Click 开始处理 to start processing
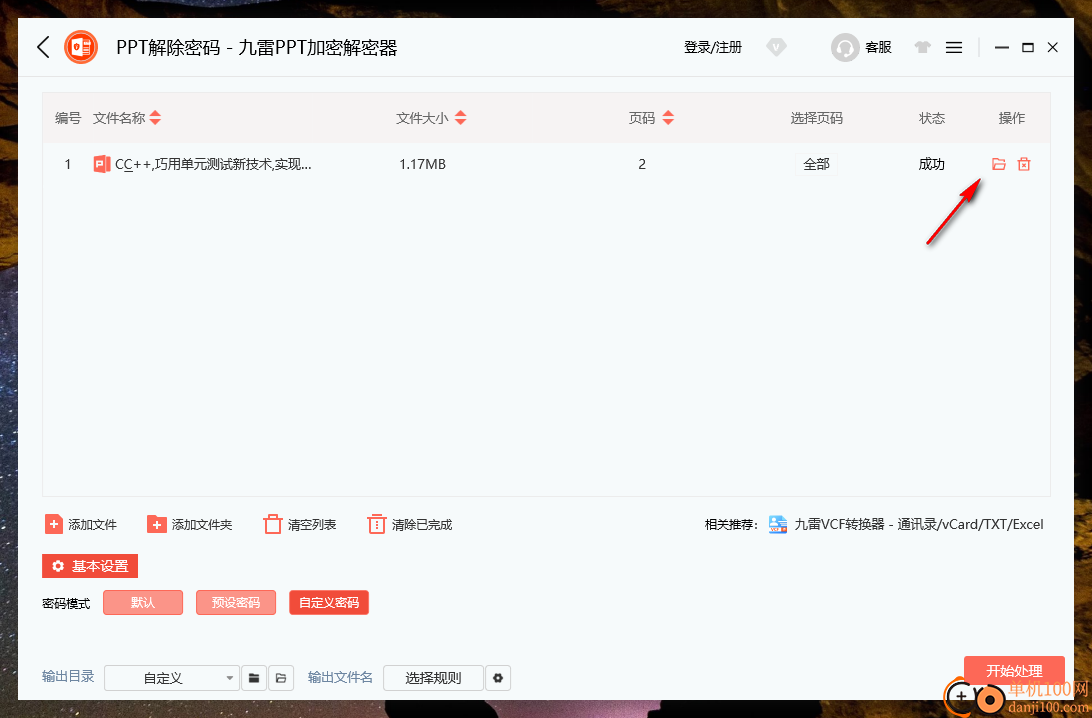 coord(1014,671)
